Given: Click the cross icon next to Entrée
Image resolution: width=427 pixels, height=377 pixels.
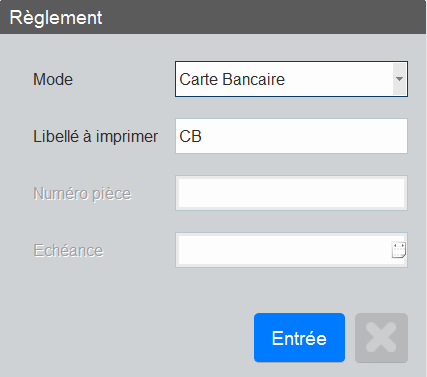Looking at the screenshot, I should (381, 337).
